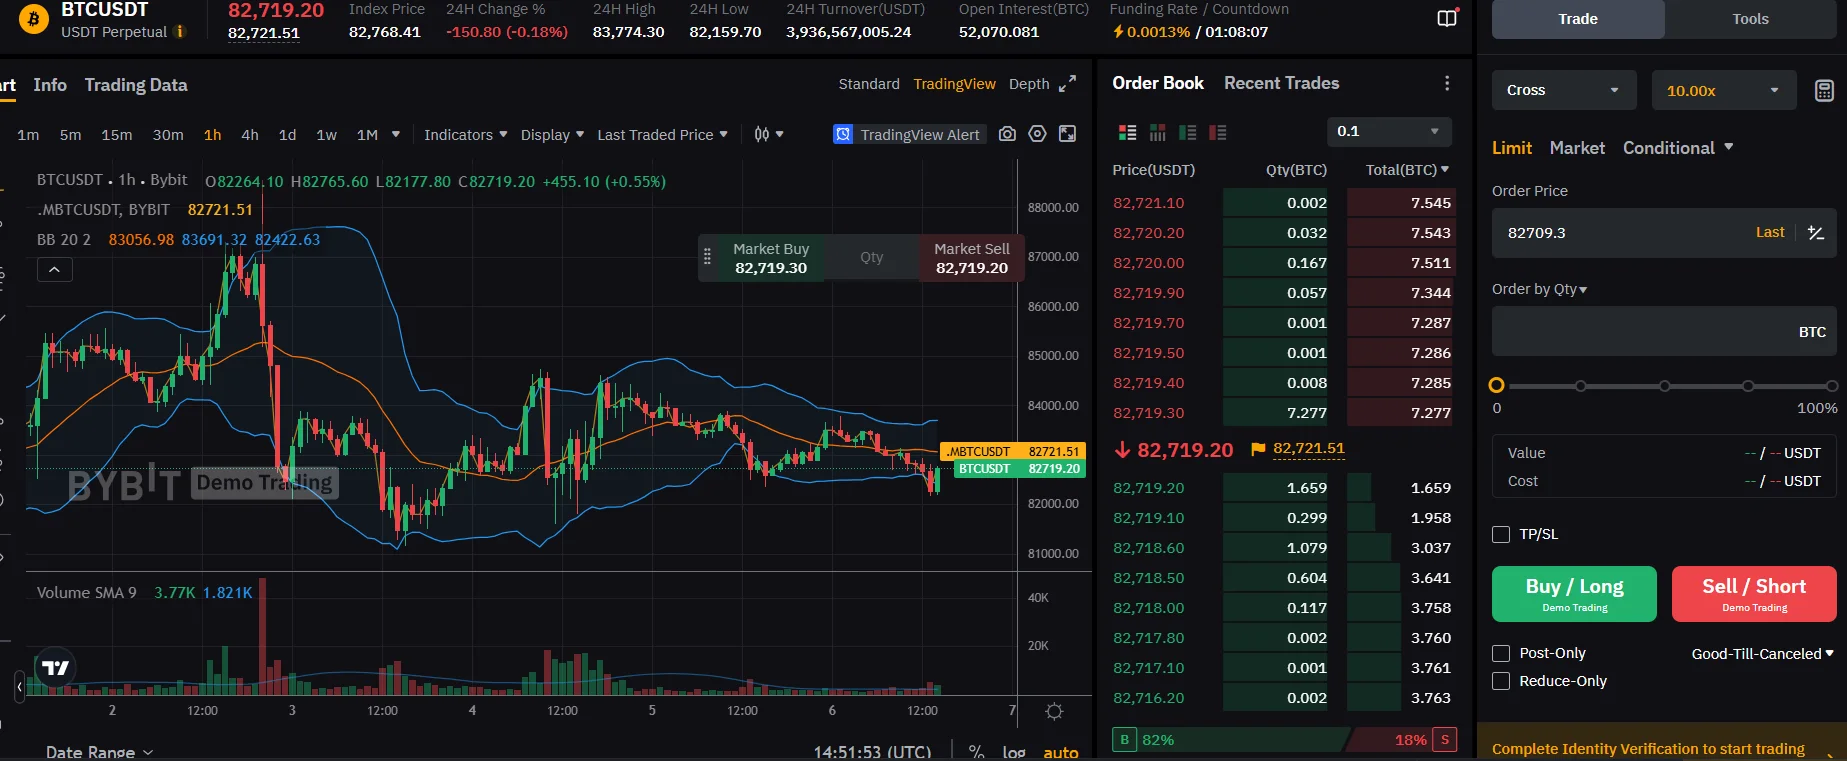
Task: Open the Last Traded Price dropdown
Action: [663, 135]
